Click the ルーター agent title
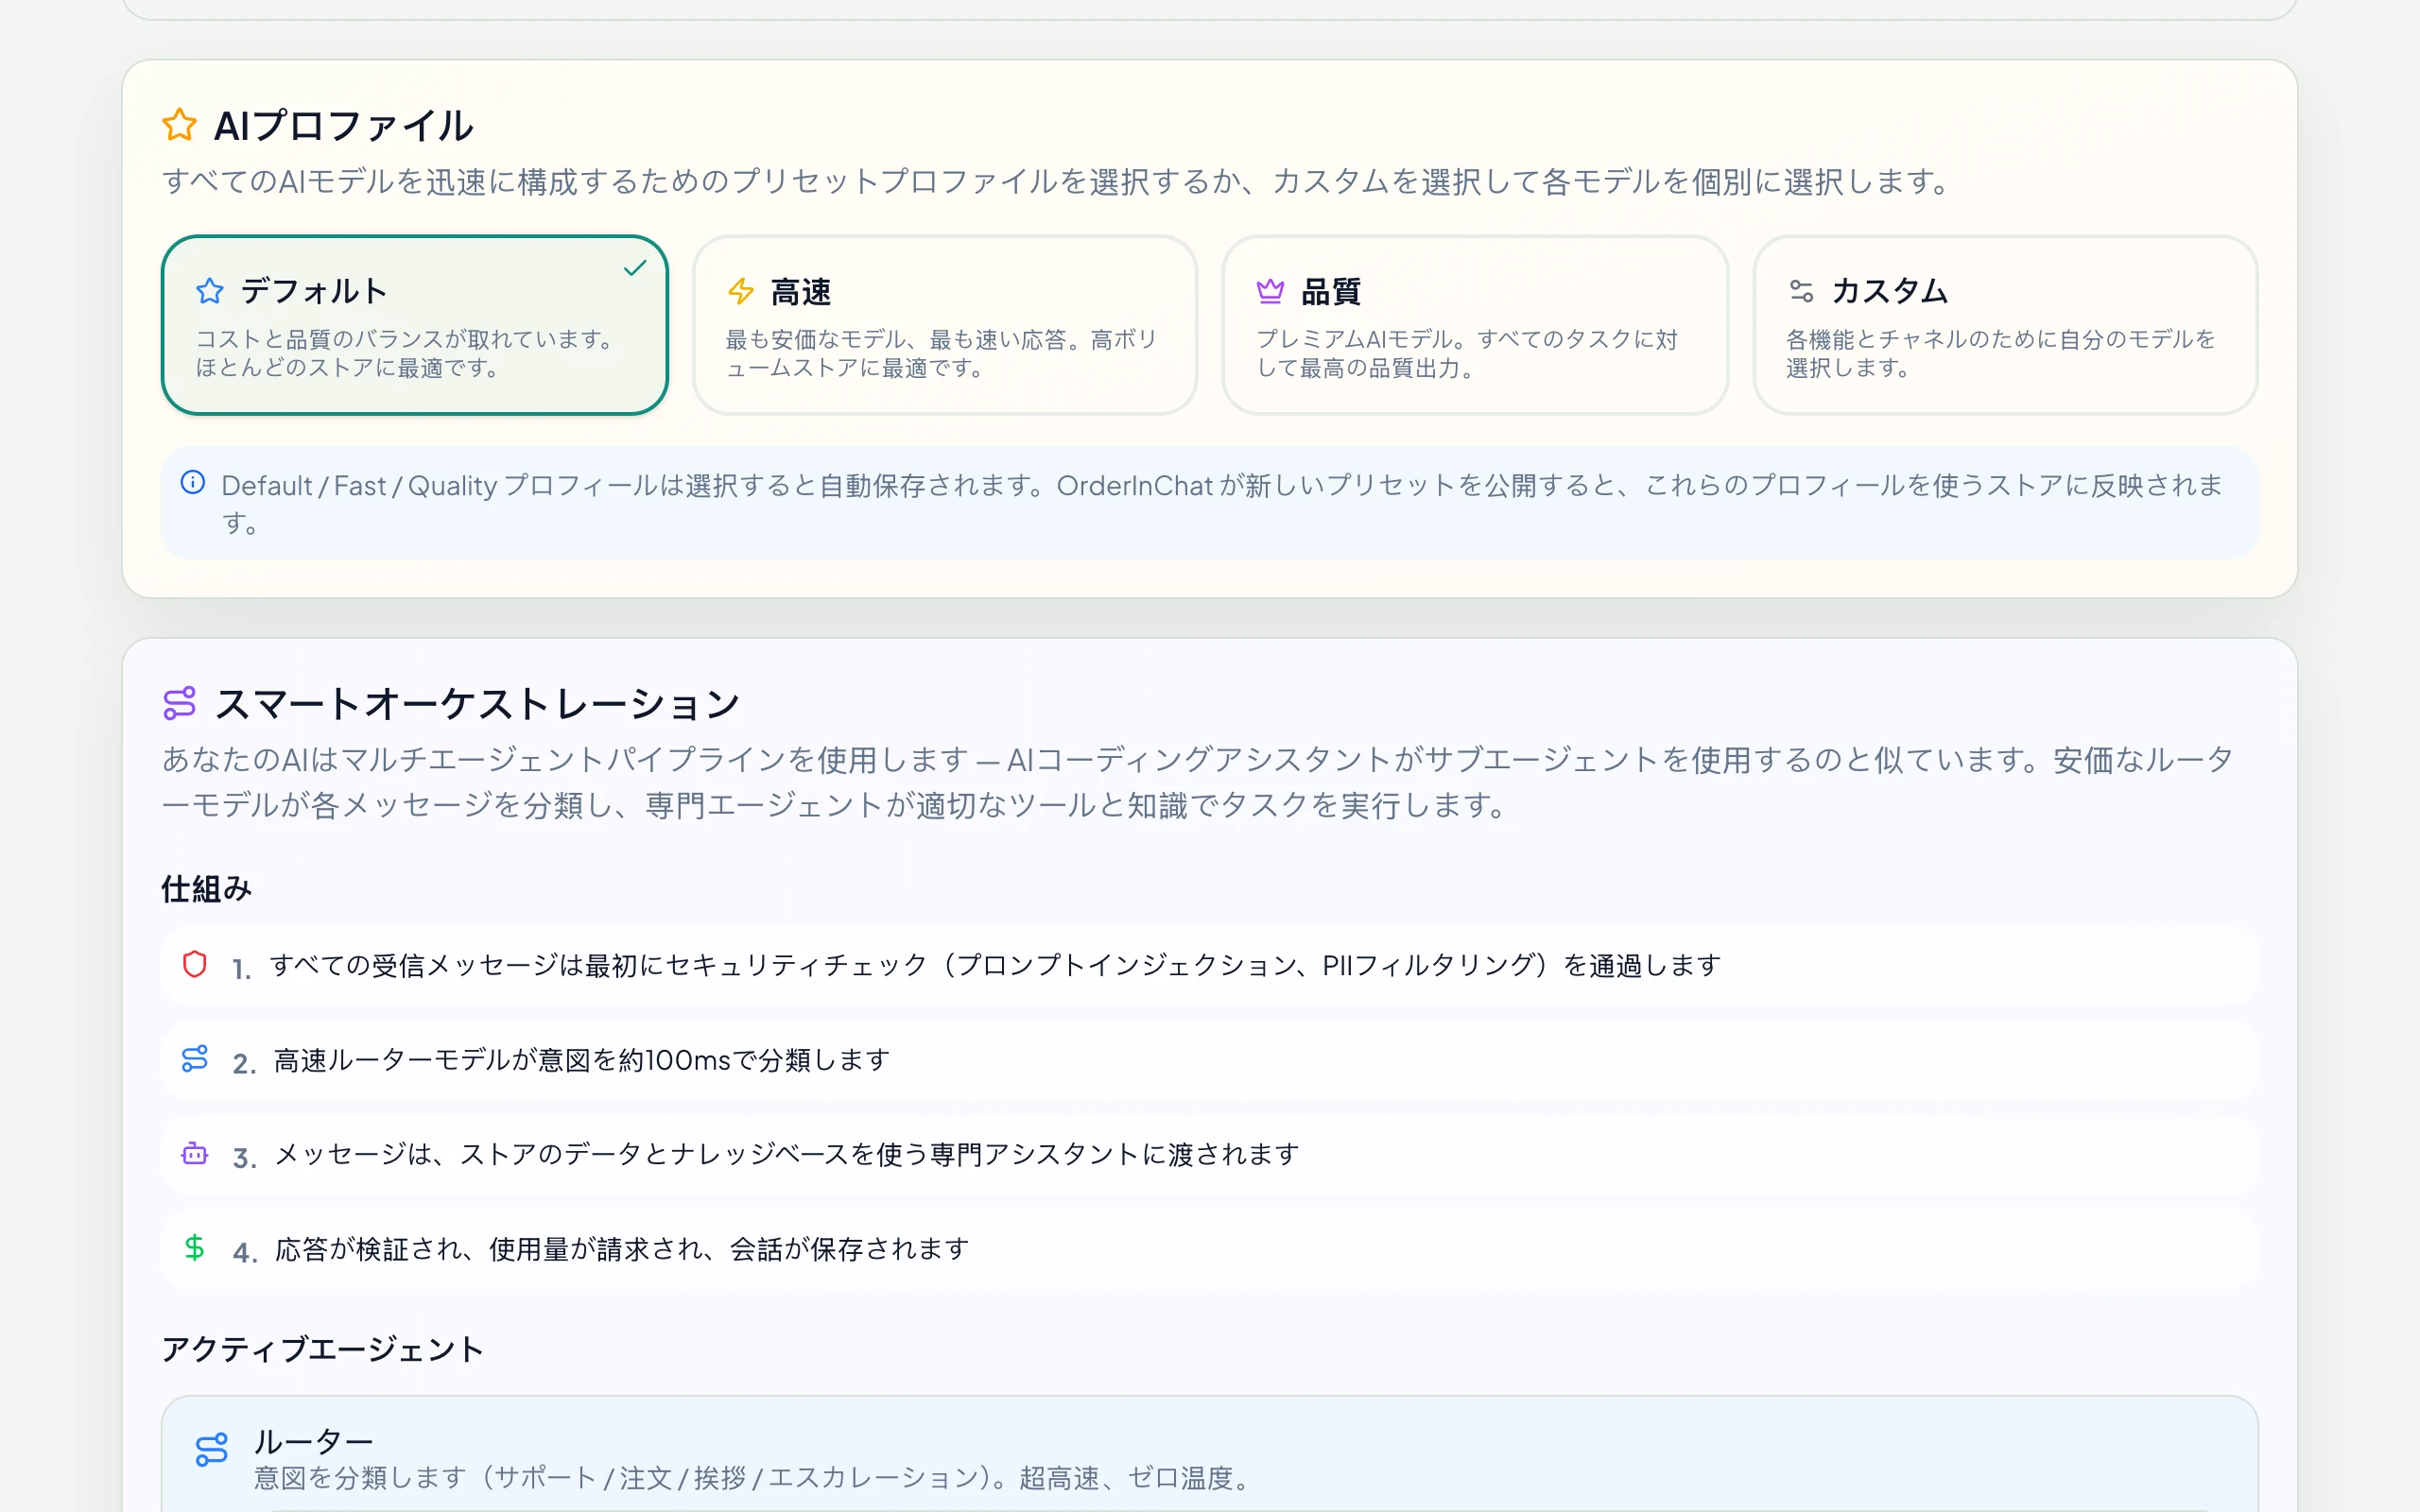The width and height of the screenshot is (2420, 1512). coord(313,1441)
